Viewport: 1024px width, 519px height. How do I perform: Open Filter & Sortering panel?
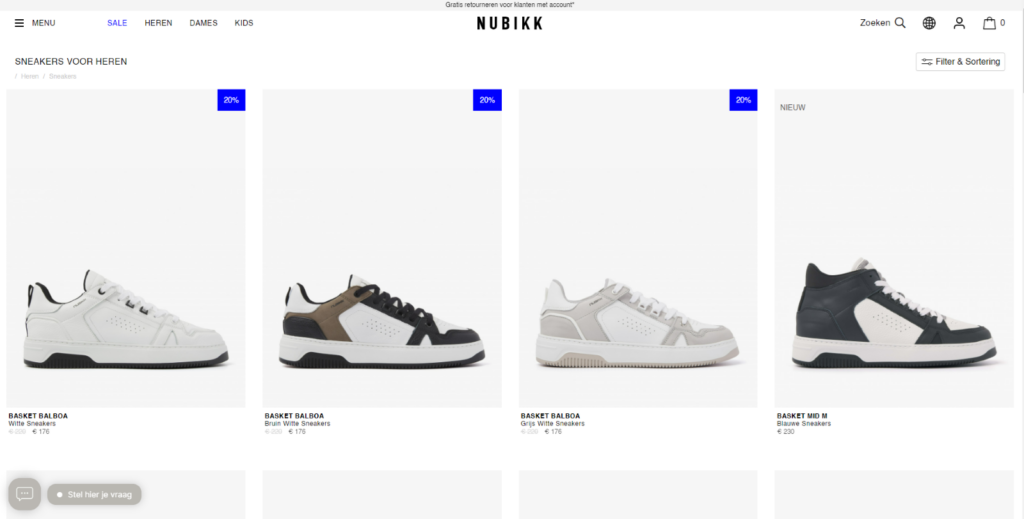coord(960,61)
